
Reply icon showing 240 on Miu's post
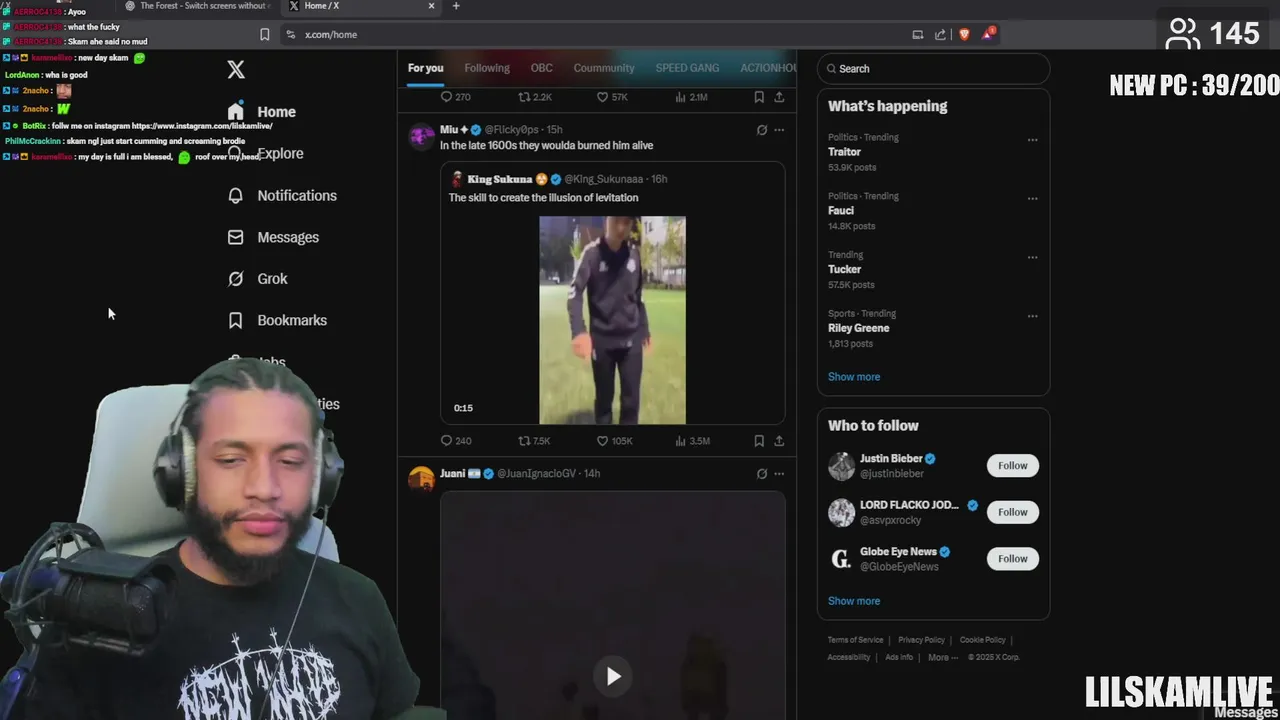point(447,441)
